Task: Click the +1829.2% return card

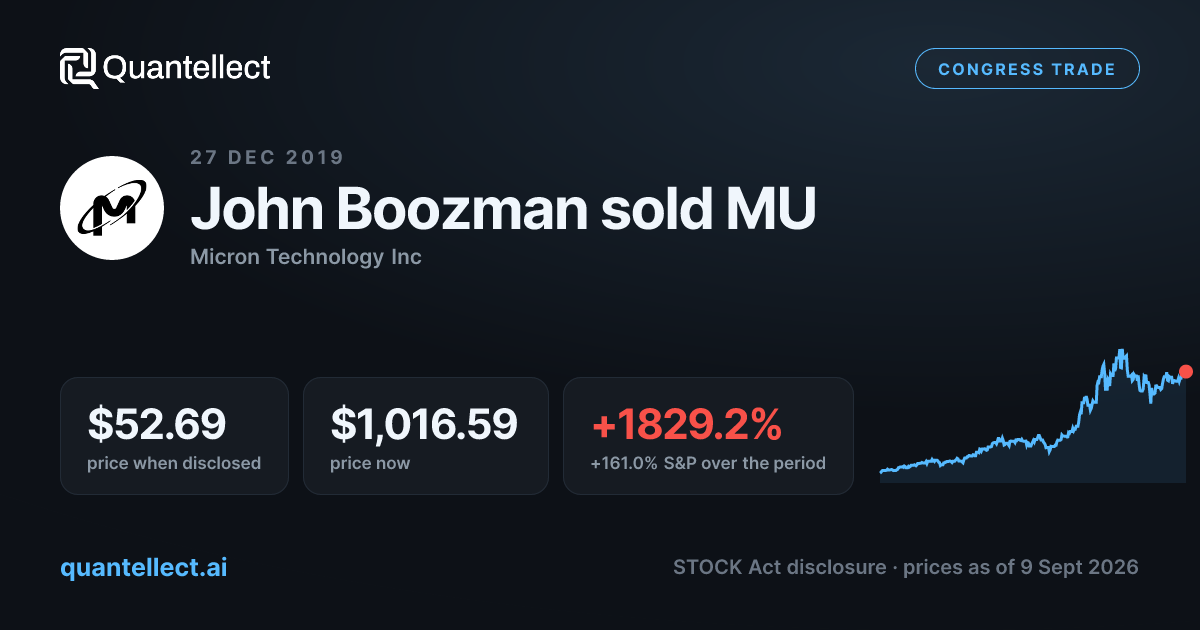Action: coord(708,436)
